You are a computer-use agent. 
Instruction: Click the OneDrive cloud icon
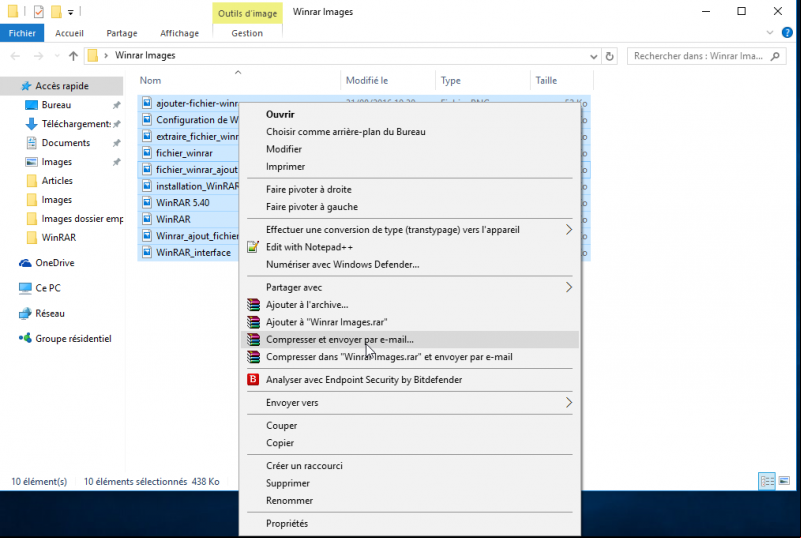(x=25, y=263)
